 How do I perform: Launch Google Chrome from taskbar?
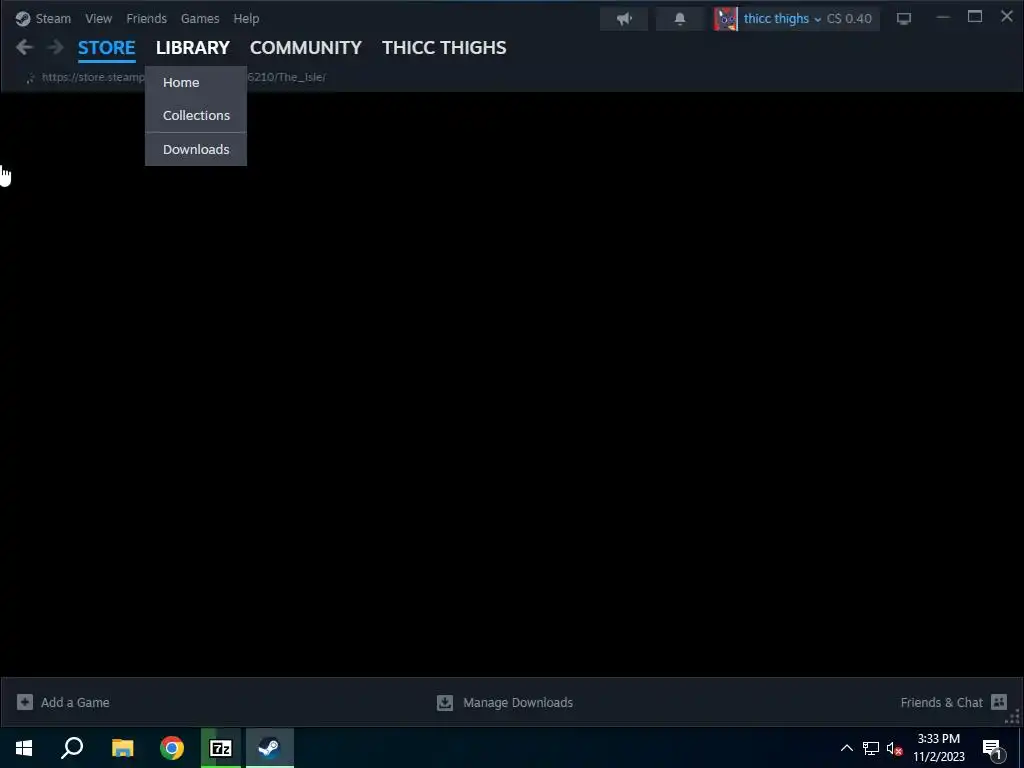tap(172, 748)
